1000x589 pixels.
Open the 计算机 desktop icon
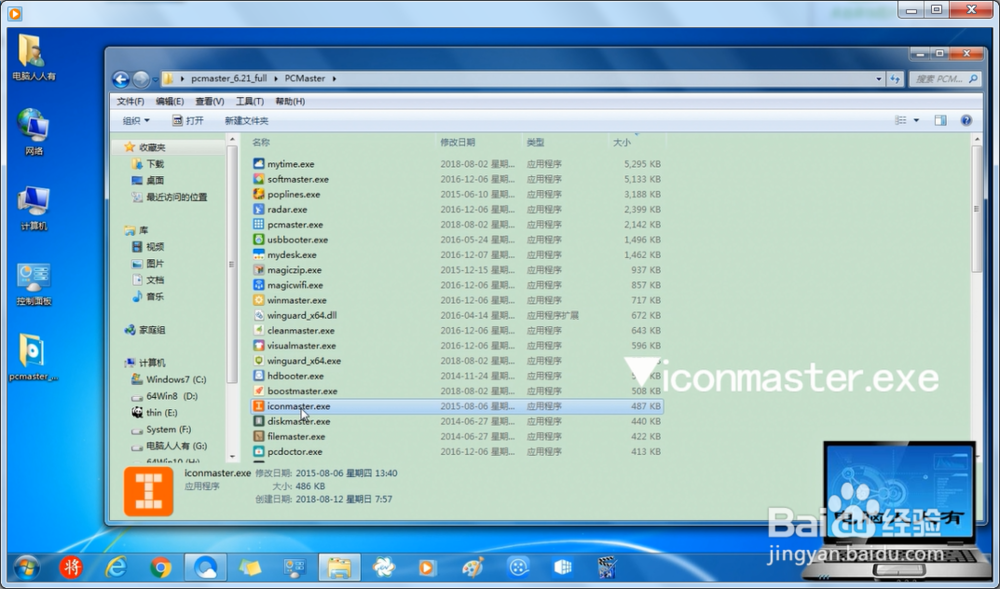[33, 208]
